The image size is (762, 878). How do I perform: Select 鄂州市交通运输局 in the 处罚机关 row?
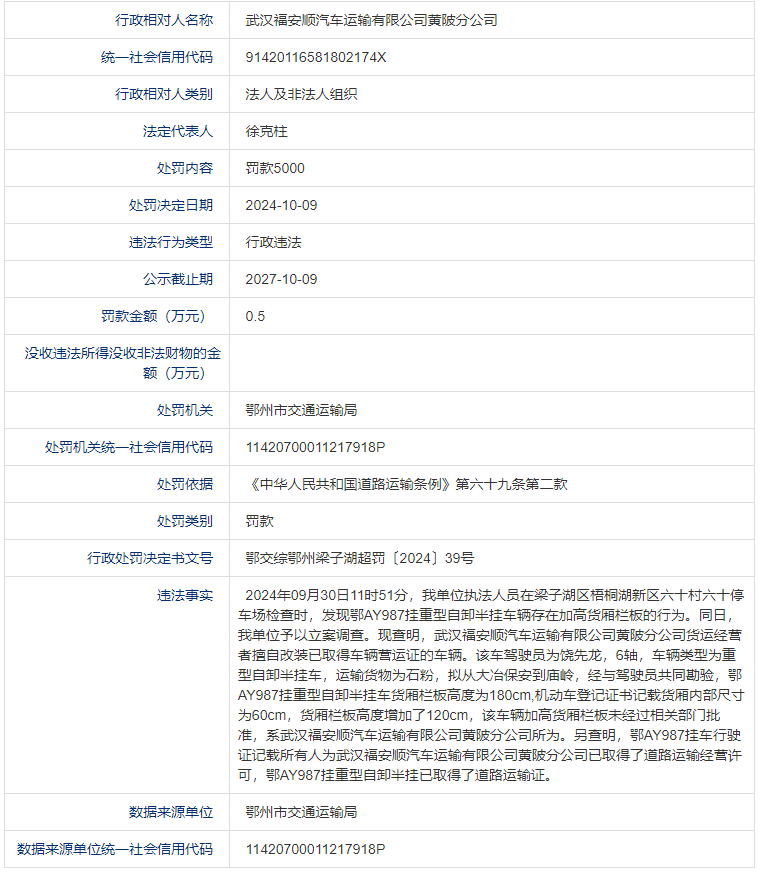301,410
